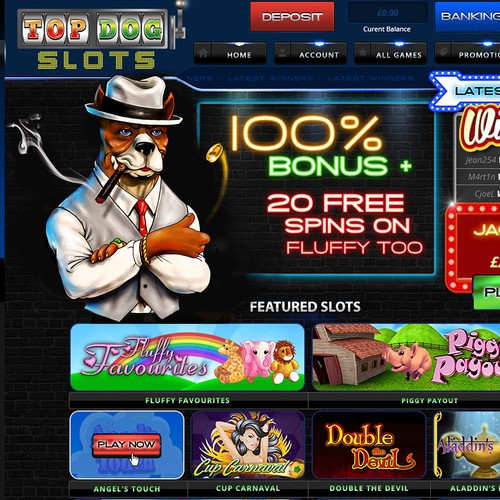The image size is (500, 500).
Task: Open the Piggy Payout game banner
Action: [x=406, y=357]
